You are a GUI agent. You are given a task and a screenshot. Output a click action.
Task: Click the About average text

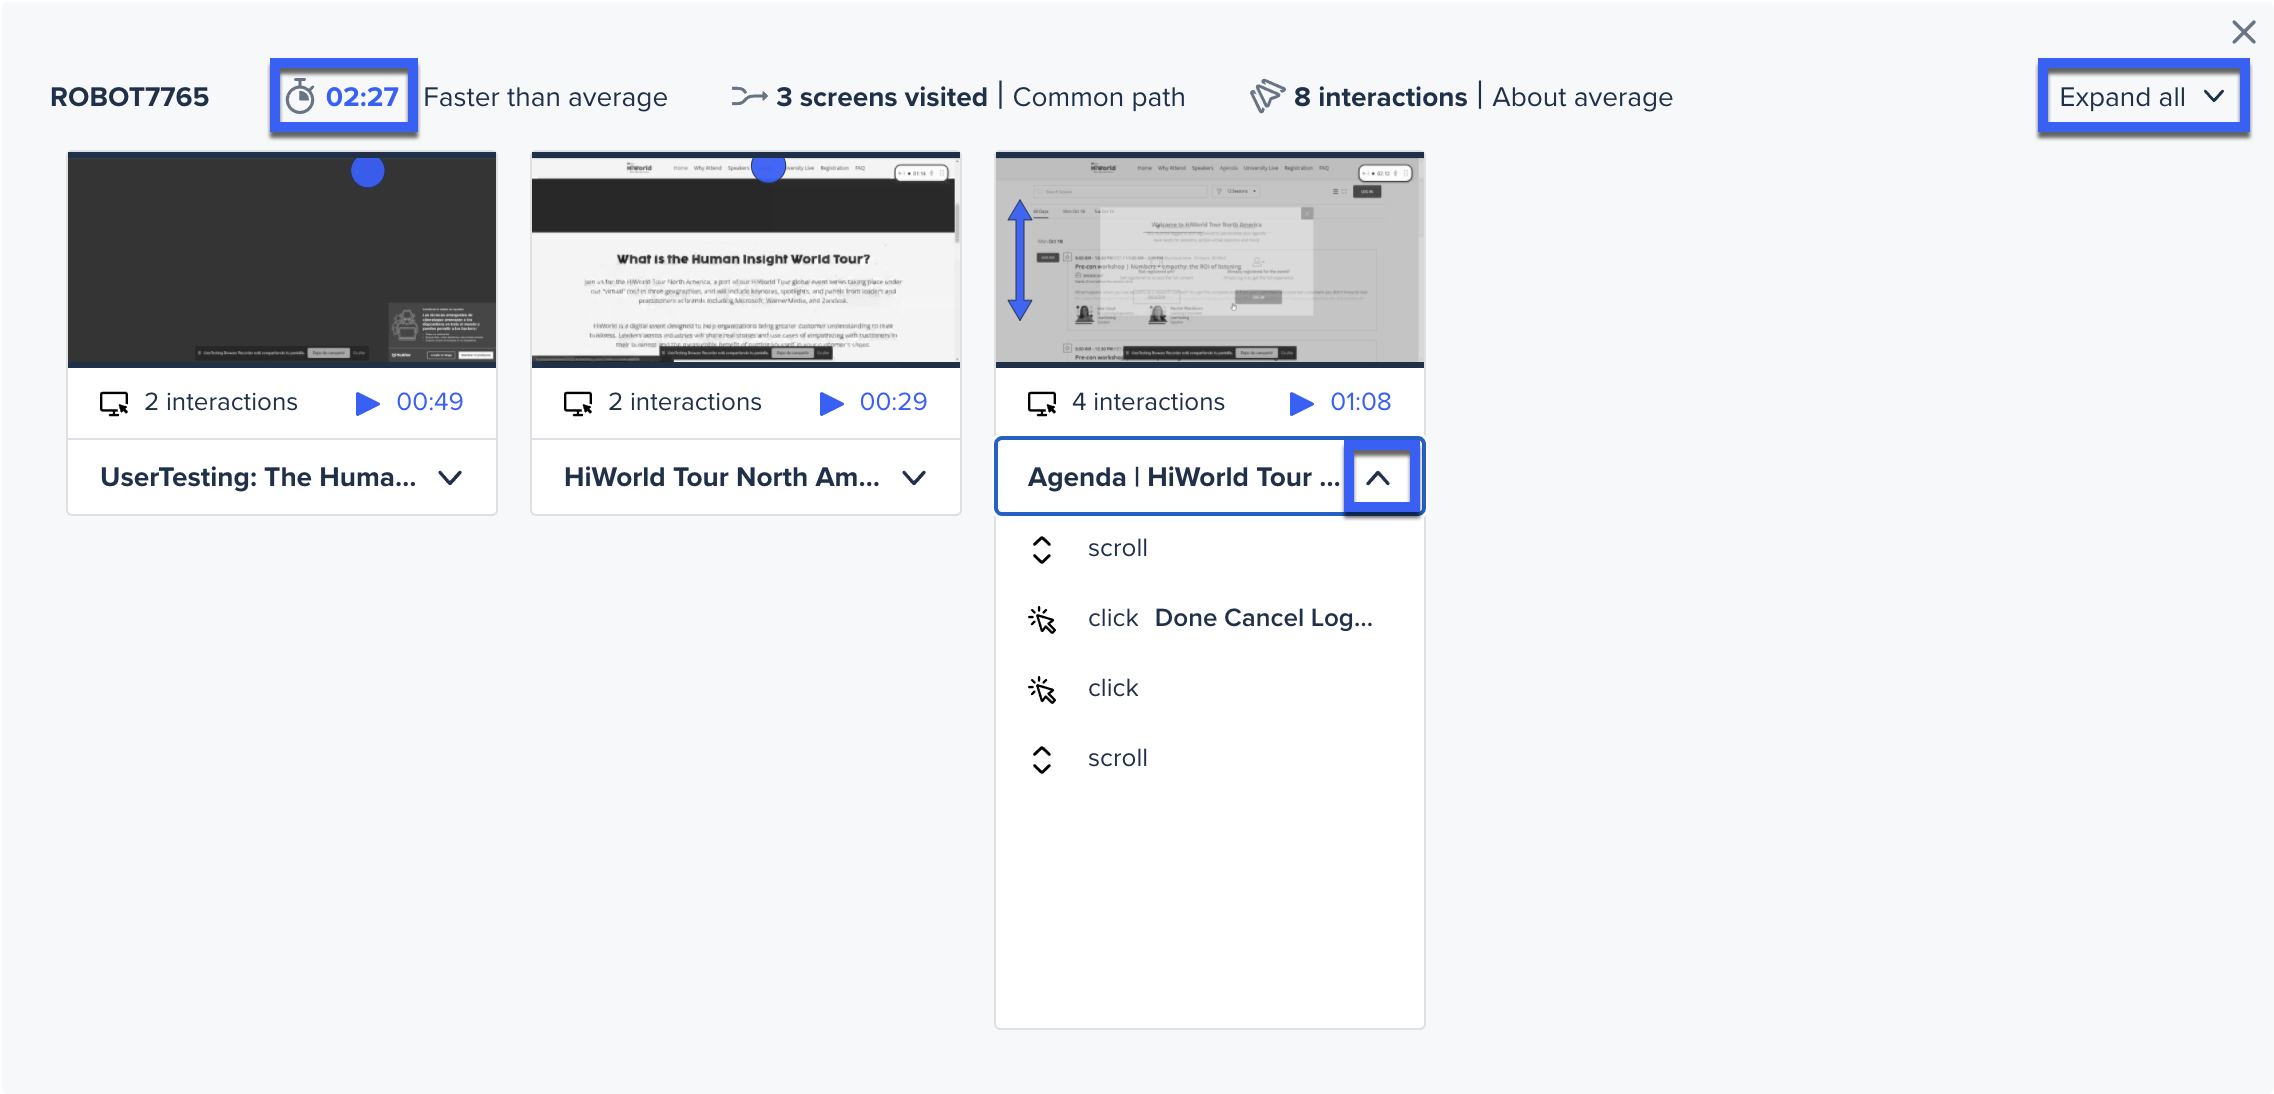1582,97
